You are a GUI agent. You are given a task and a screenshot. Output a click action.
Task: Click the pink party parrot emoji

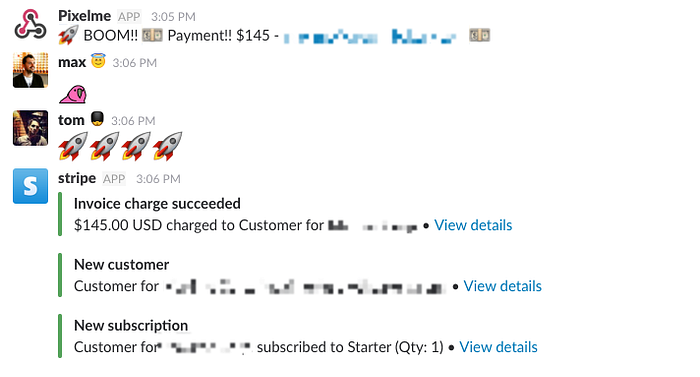(73, 94)
